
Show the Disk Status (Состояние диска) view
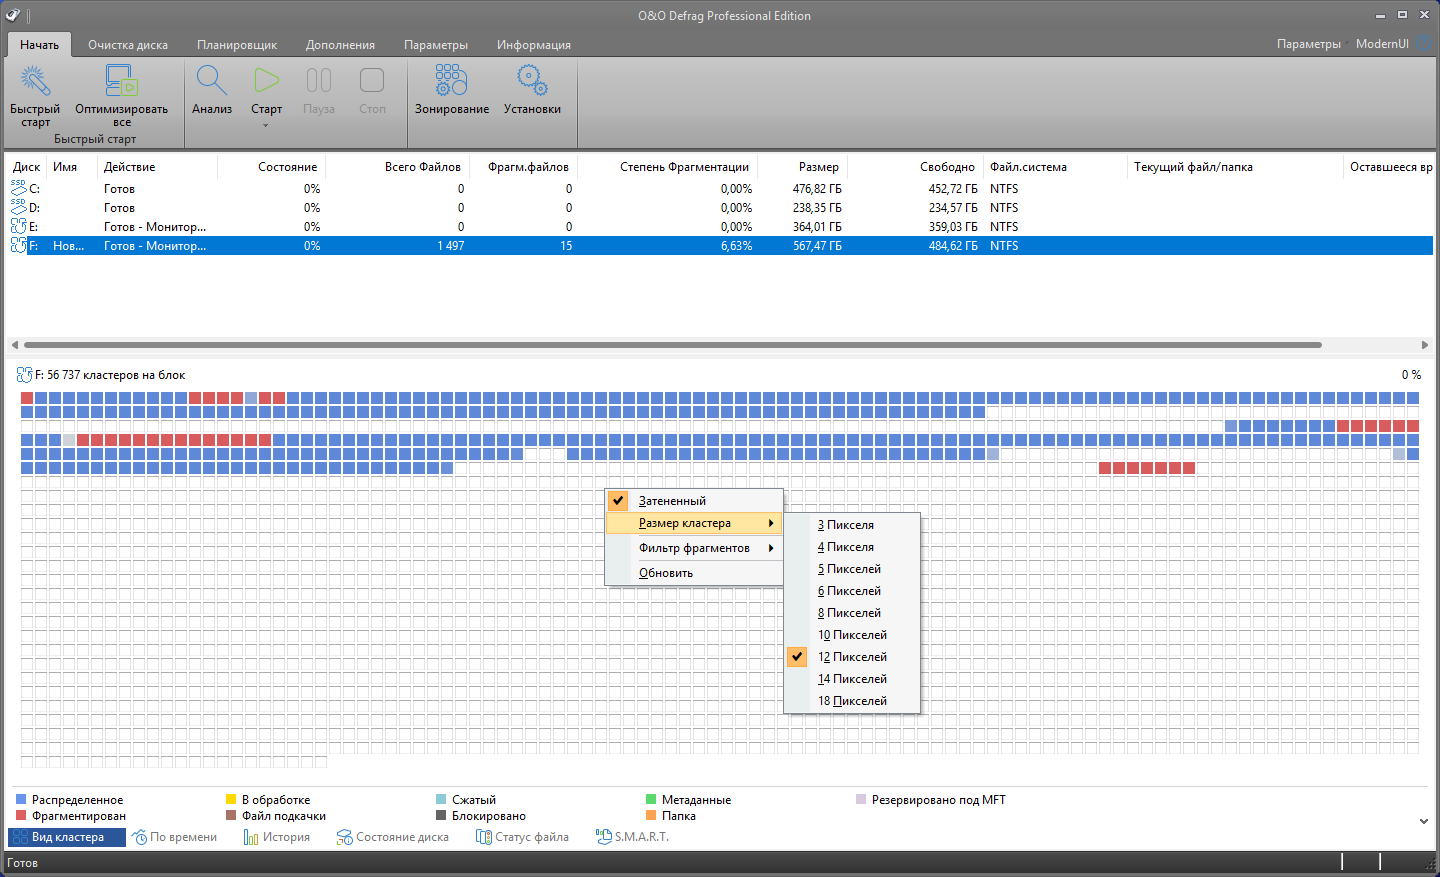[393, 837]
